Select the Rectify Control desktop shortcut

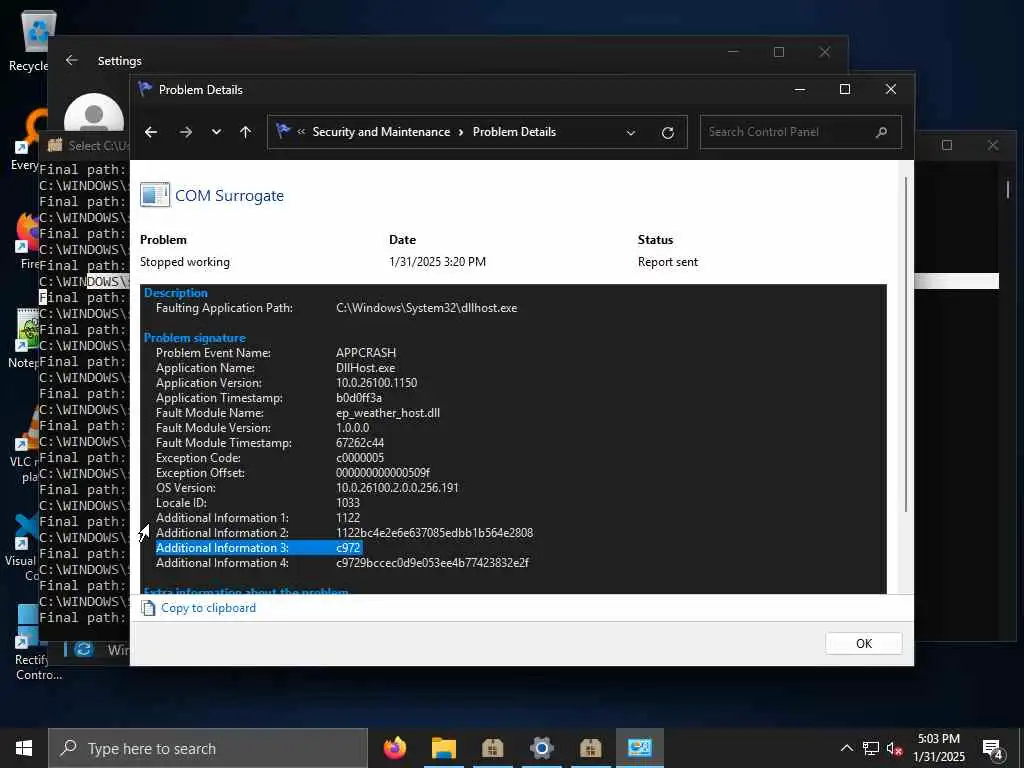[27, 643]
